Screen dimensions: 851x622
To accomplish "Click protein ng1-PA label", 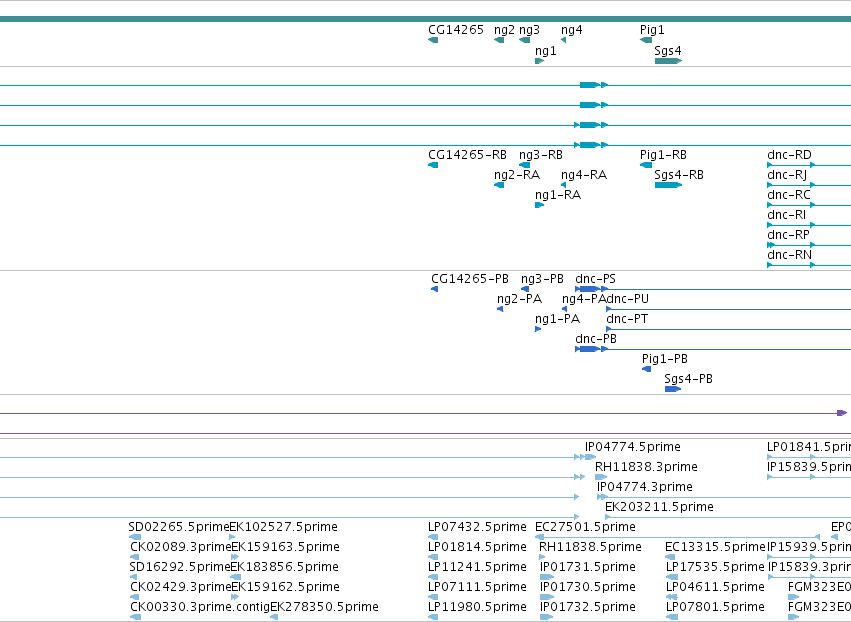I will click(557, 320).
